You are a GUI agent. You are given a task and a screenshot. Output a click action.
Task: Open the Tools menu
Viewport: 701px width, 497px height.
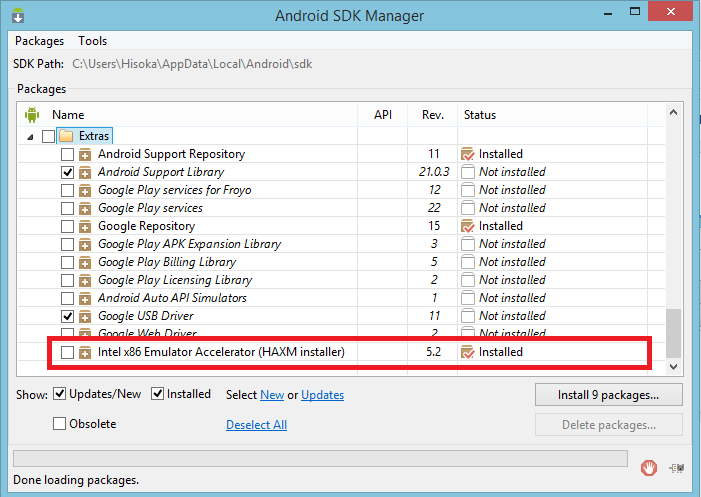pos(92,41)
